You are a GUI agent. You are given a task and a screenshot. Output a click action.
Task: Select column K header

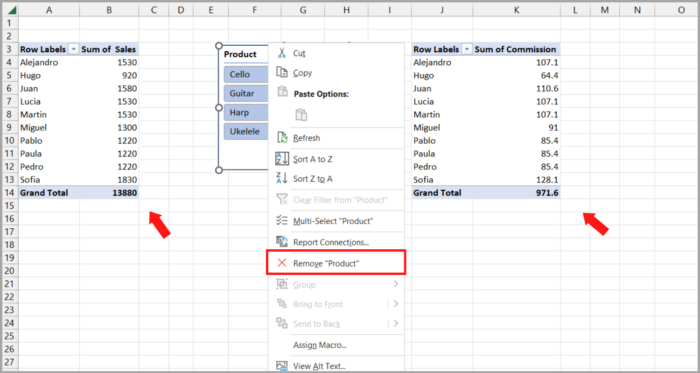click(516, 10)
